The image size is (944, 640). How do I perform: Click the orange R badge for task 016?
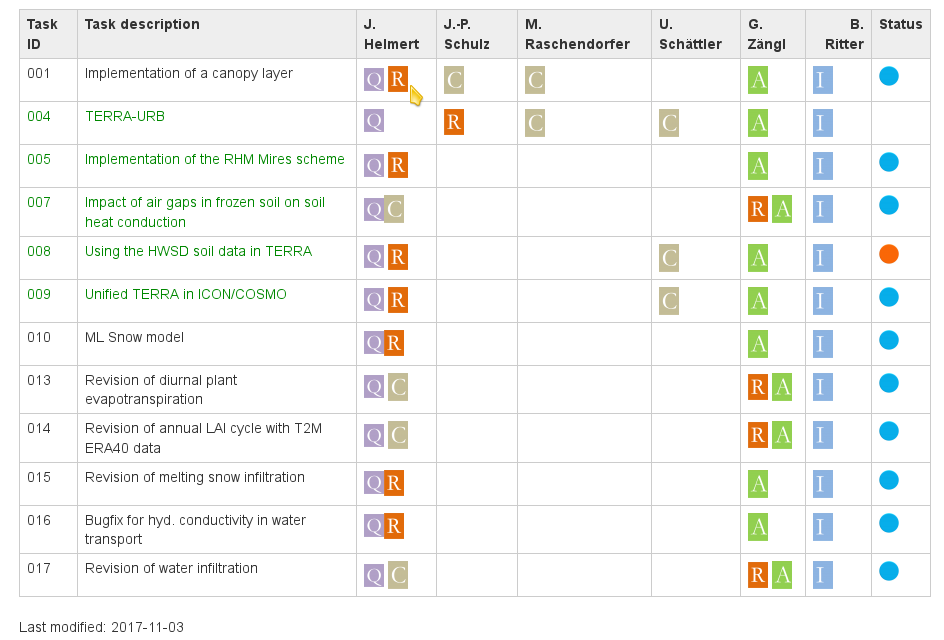[x=394, y=526]
